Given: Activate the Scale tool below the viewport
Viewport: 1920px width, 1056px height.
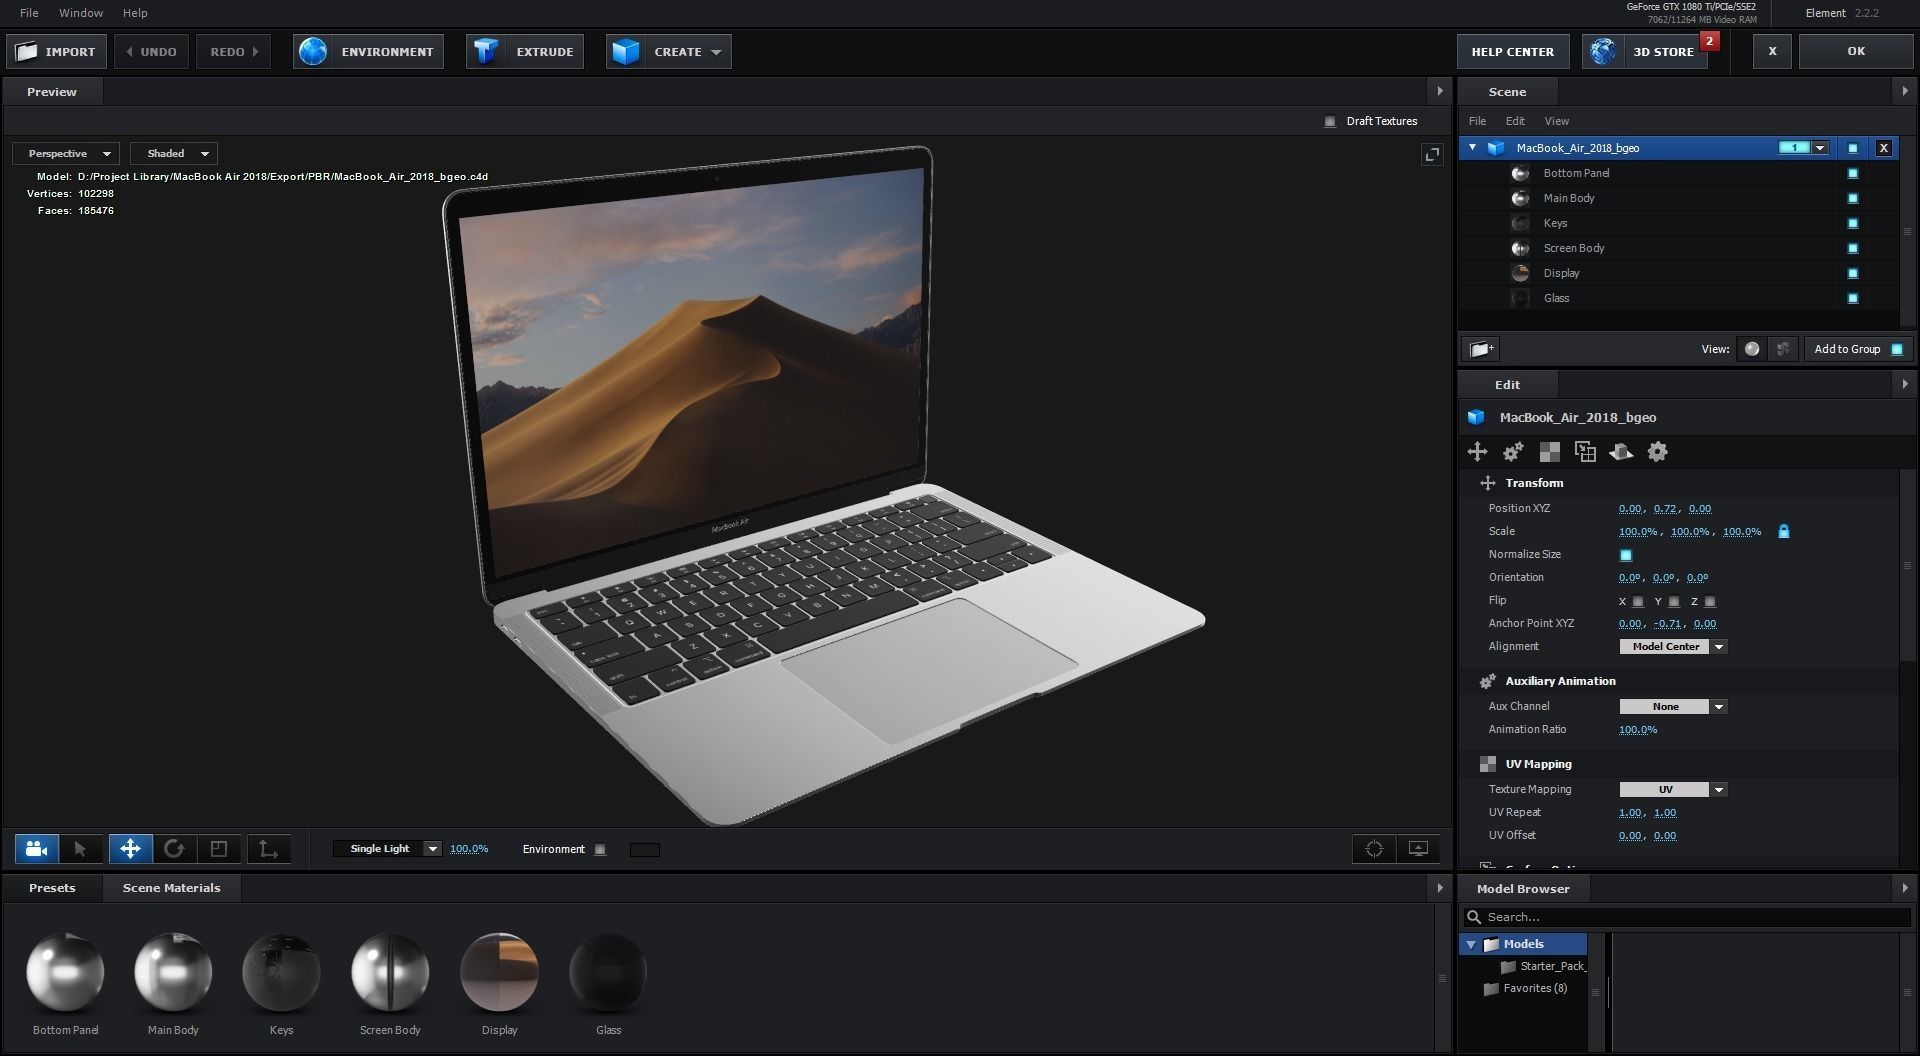Looking at the screenshot, I should [x=219, y=849].
